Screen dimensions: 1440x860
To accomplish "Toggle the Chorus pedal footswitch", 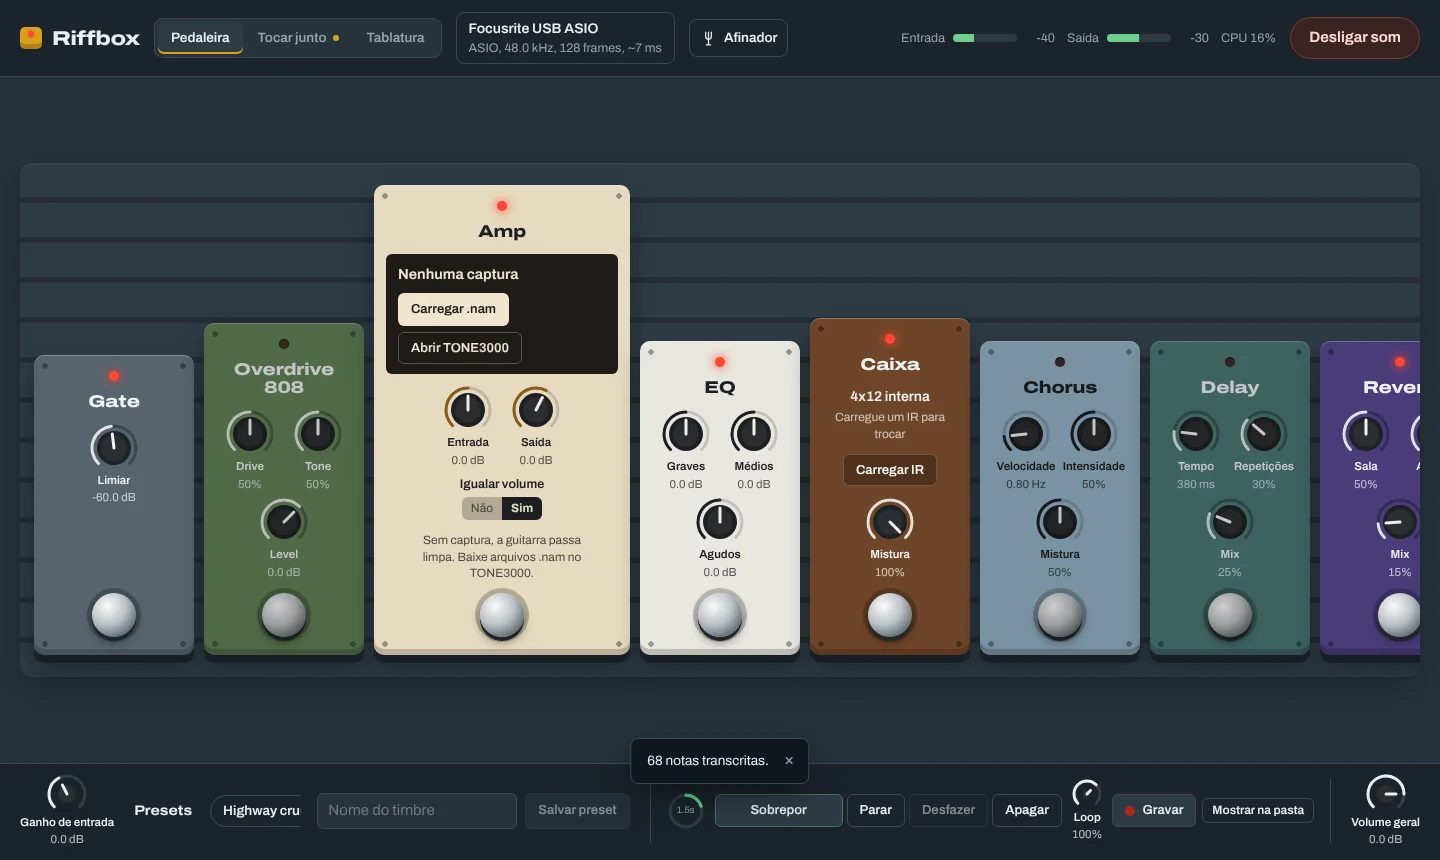I will point(1060,615).
